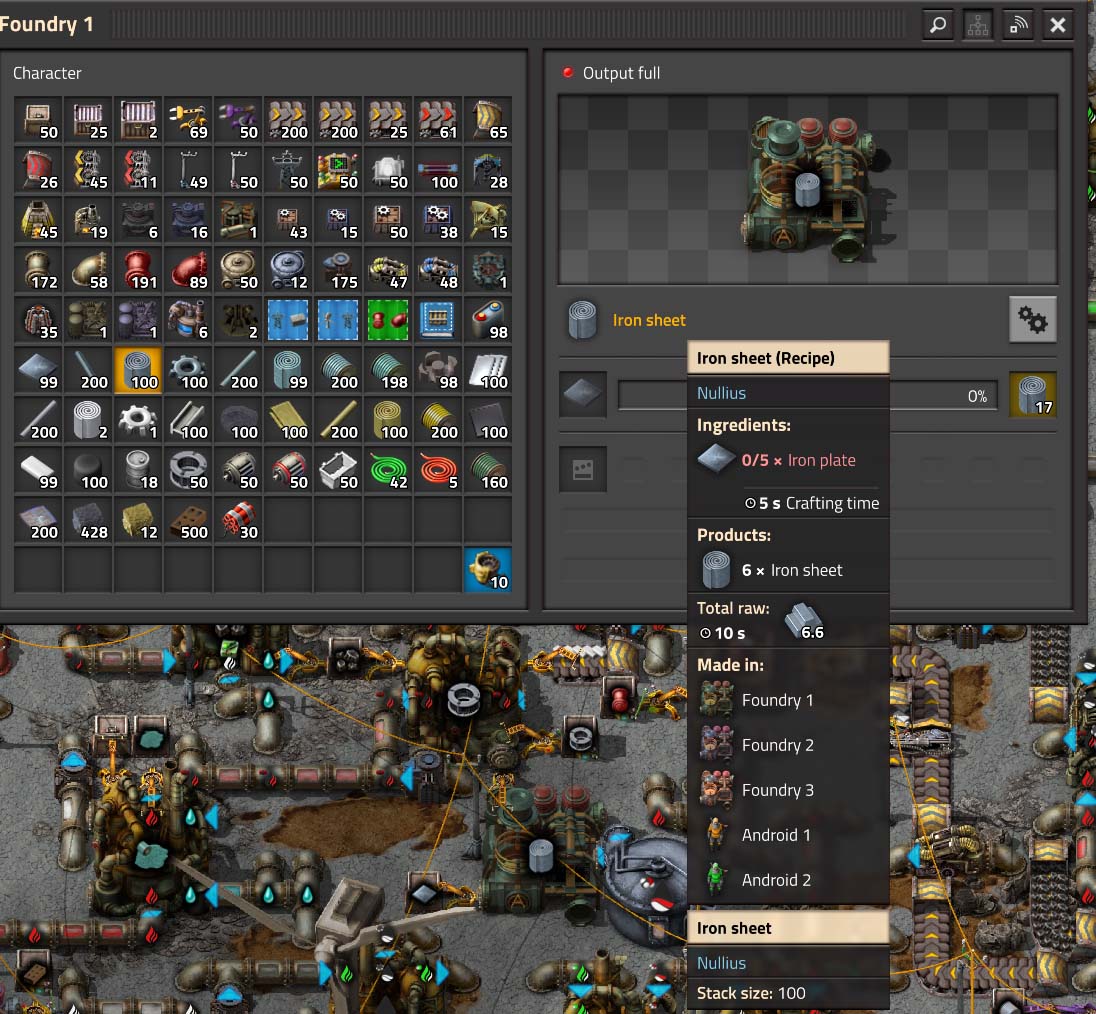Screen dimensions: 1096x1014
Task: Pick up the inserter stack of 69
Action: coord(188,120)
